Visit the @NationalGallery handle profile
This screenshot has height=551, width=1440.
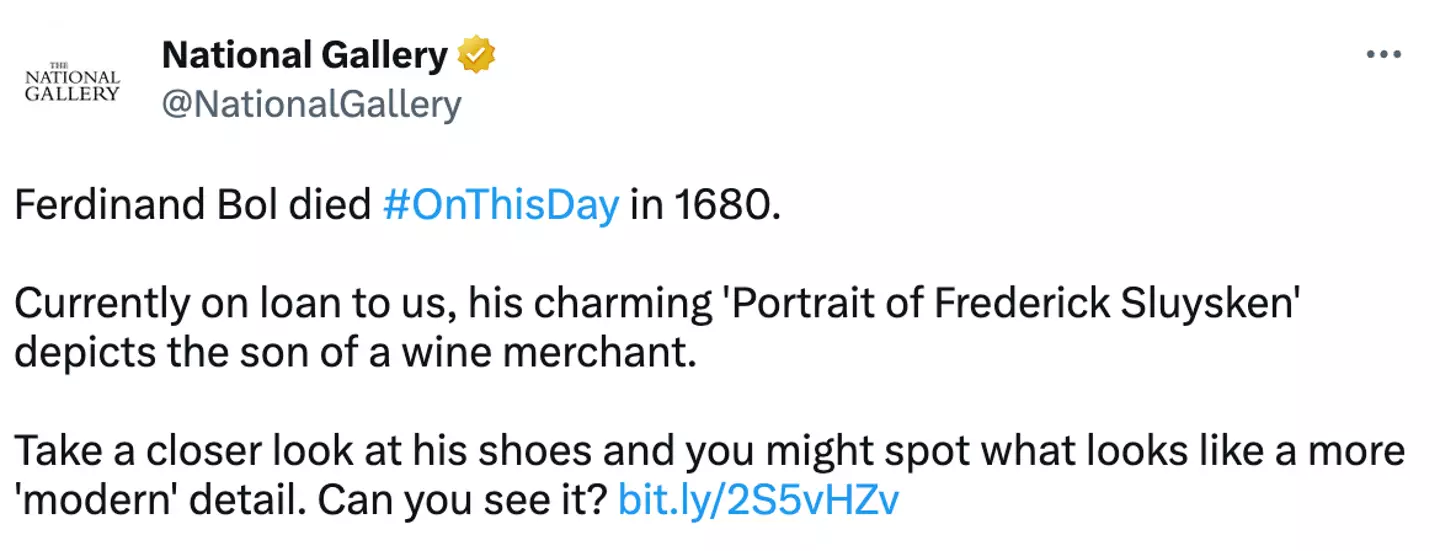[311, 104]
